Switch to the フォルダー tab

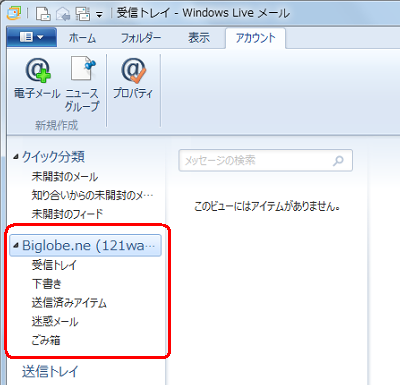(x=141, y=38)
